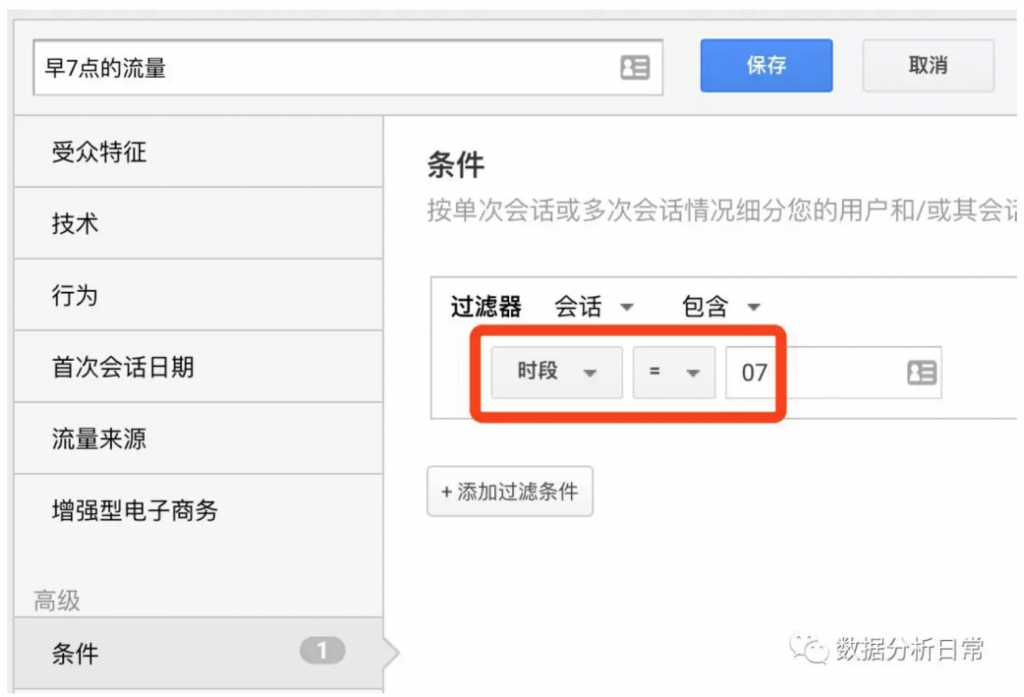Click the filter value field containing 07
This screenshot has height=697, width=1024.
[810, 373]
